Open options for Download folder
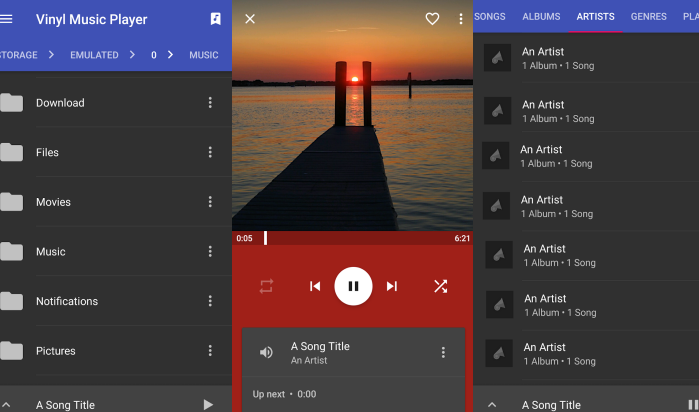This screenshot has height=412, width=699. 210,103
